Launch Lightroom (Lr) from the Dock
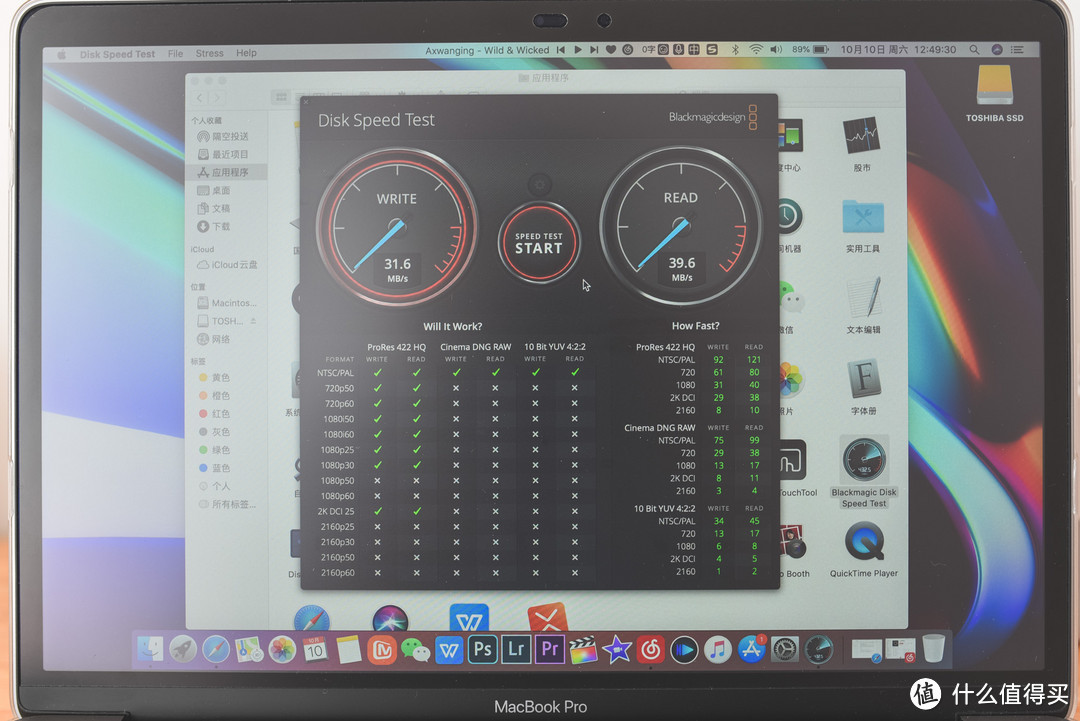Viewport: 1080px width, 721px height. [x=516, y=649]
